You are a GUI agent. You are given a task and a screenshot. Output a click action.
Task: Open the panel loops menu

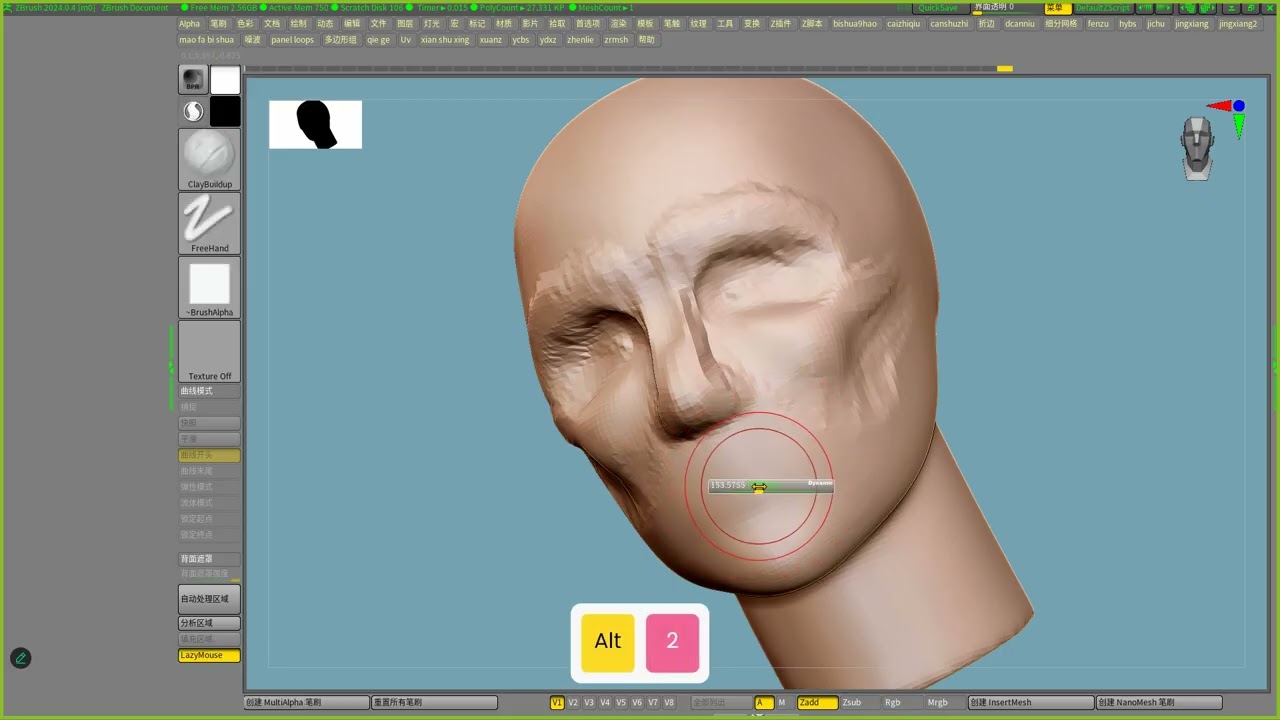coord(292,40)
